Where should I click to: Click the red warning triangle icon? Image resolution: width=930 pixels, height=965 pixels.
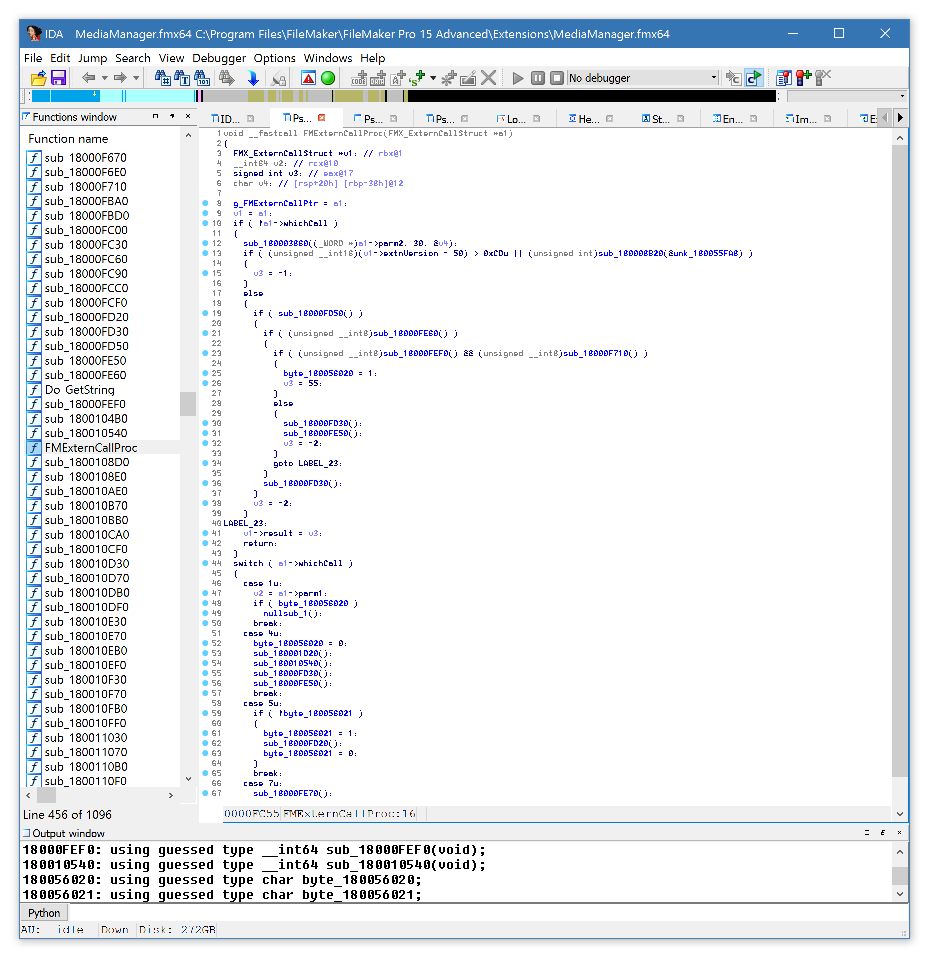pos(308,78)
